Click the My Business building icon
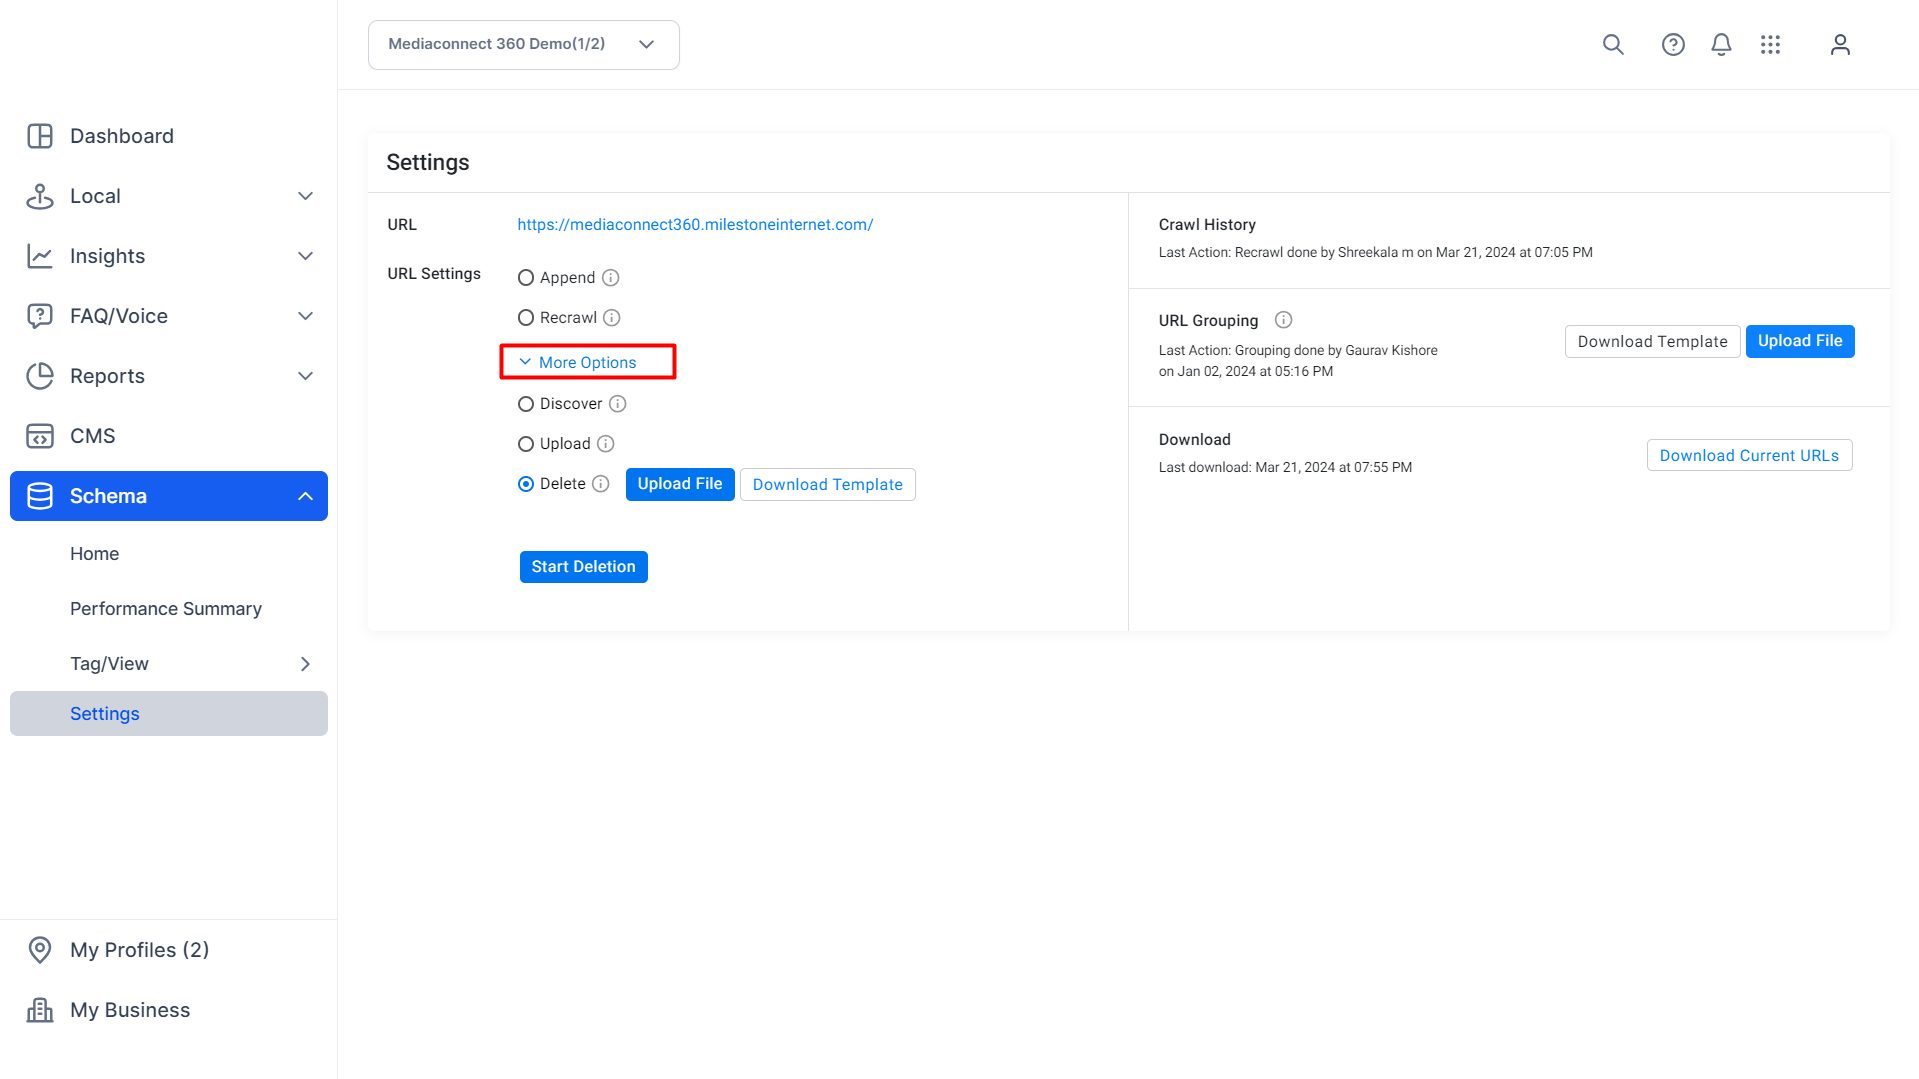The image size is (1919, 1079). 40,1010
